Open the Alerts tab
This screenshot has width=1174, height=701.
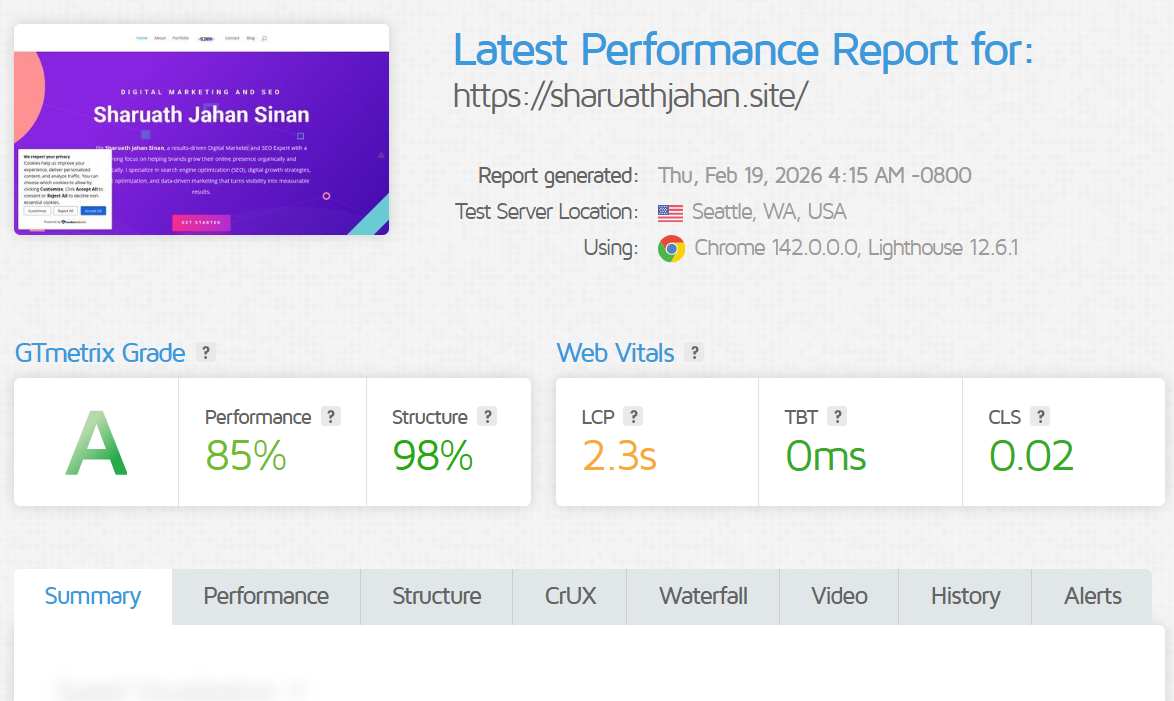coord(1092,596)
